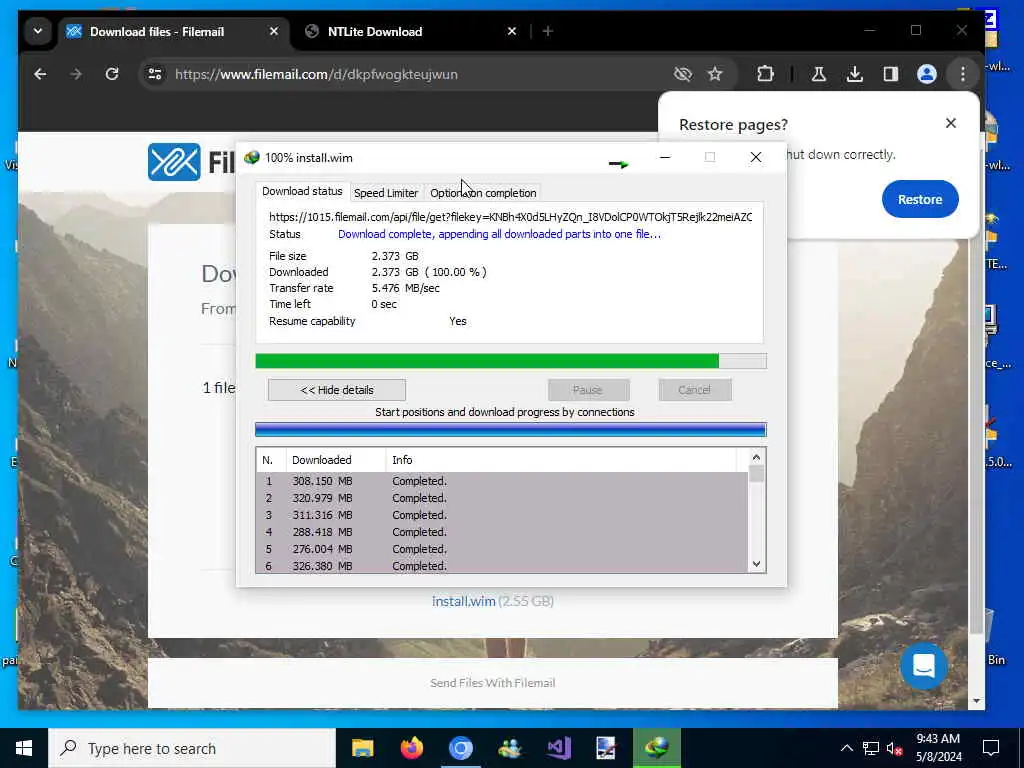Open Firefox from the taskbar
Screen dimensions: 1024x768
(x=411, y=748)
